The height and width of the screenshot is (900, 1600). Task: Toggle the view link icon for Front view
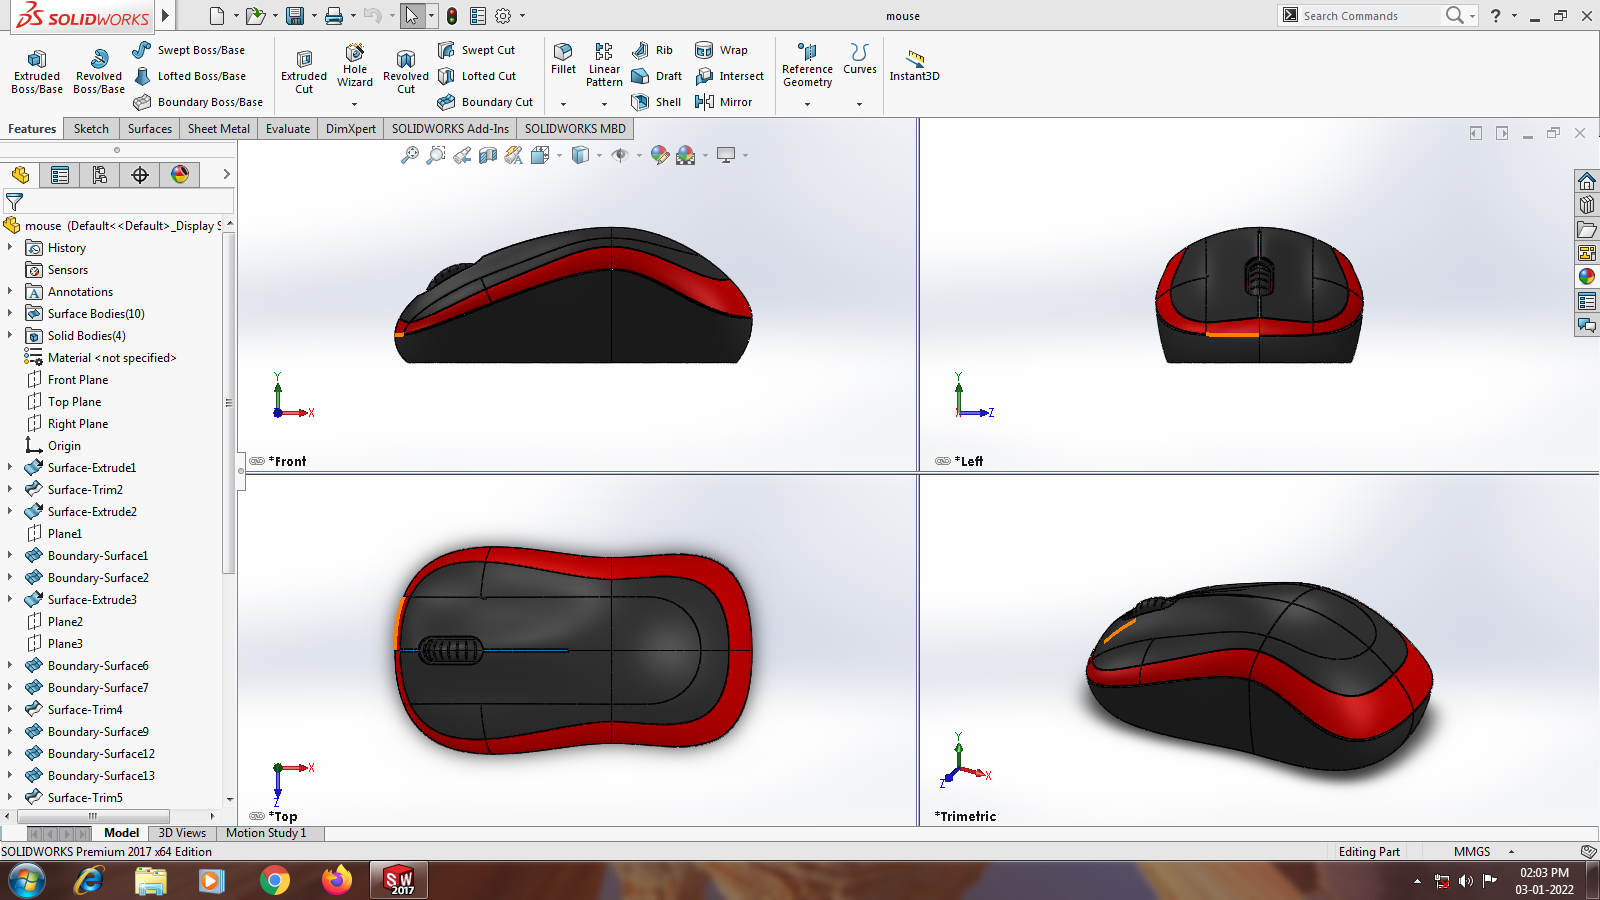[257, 461]
